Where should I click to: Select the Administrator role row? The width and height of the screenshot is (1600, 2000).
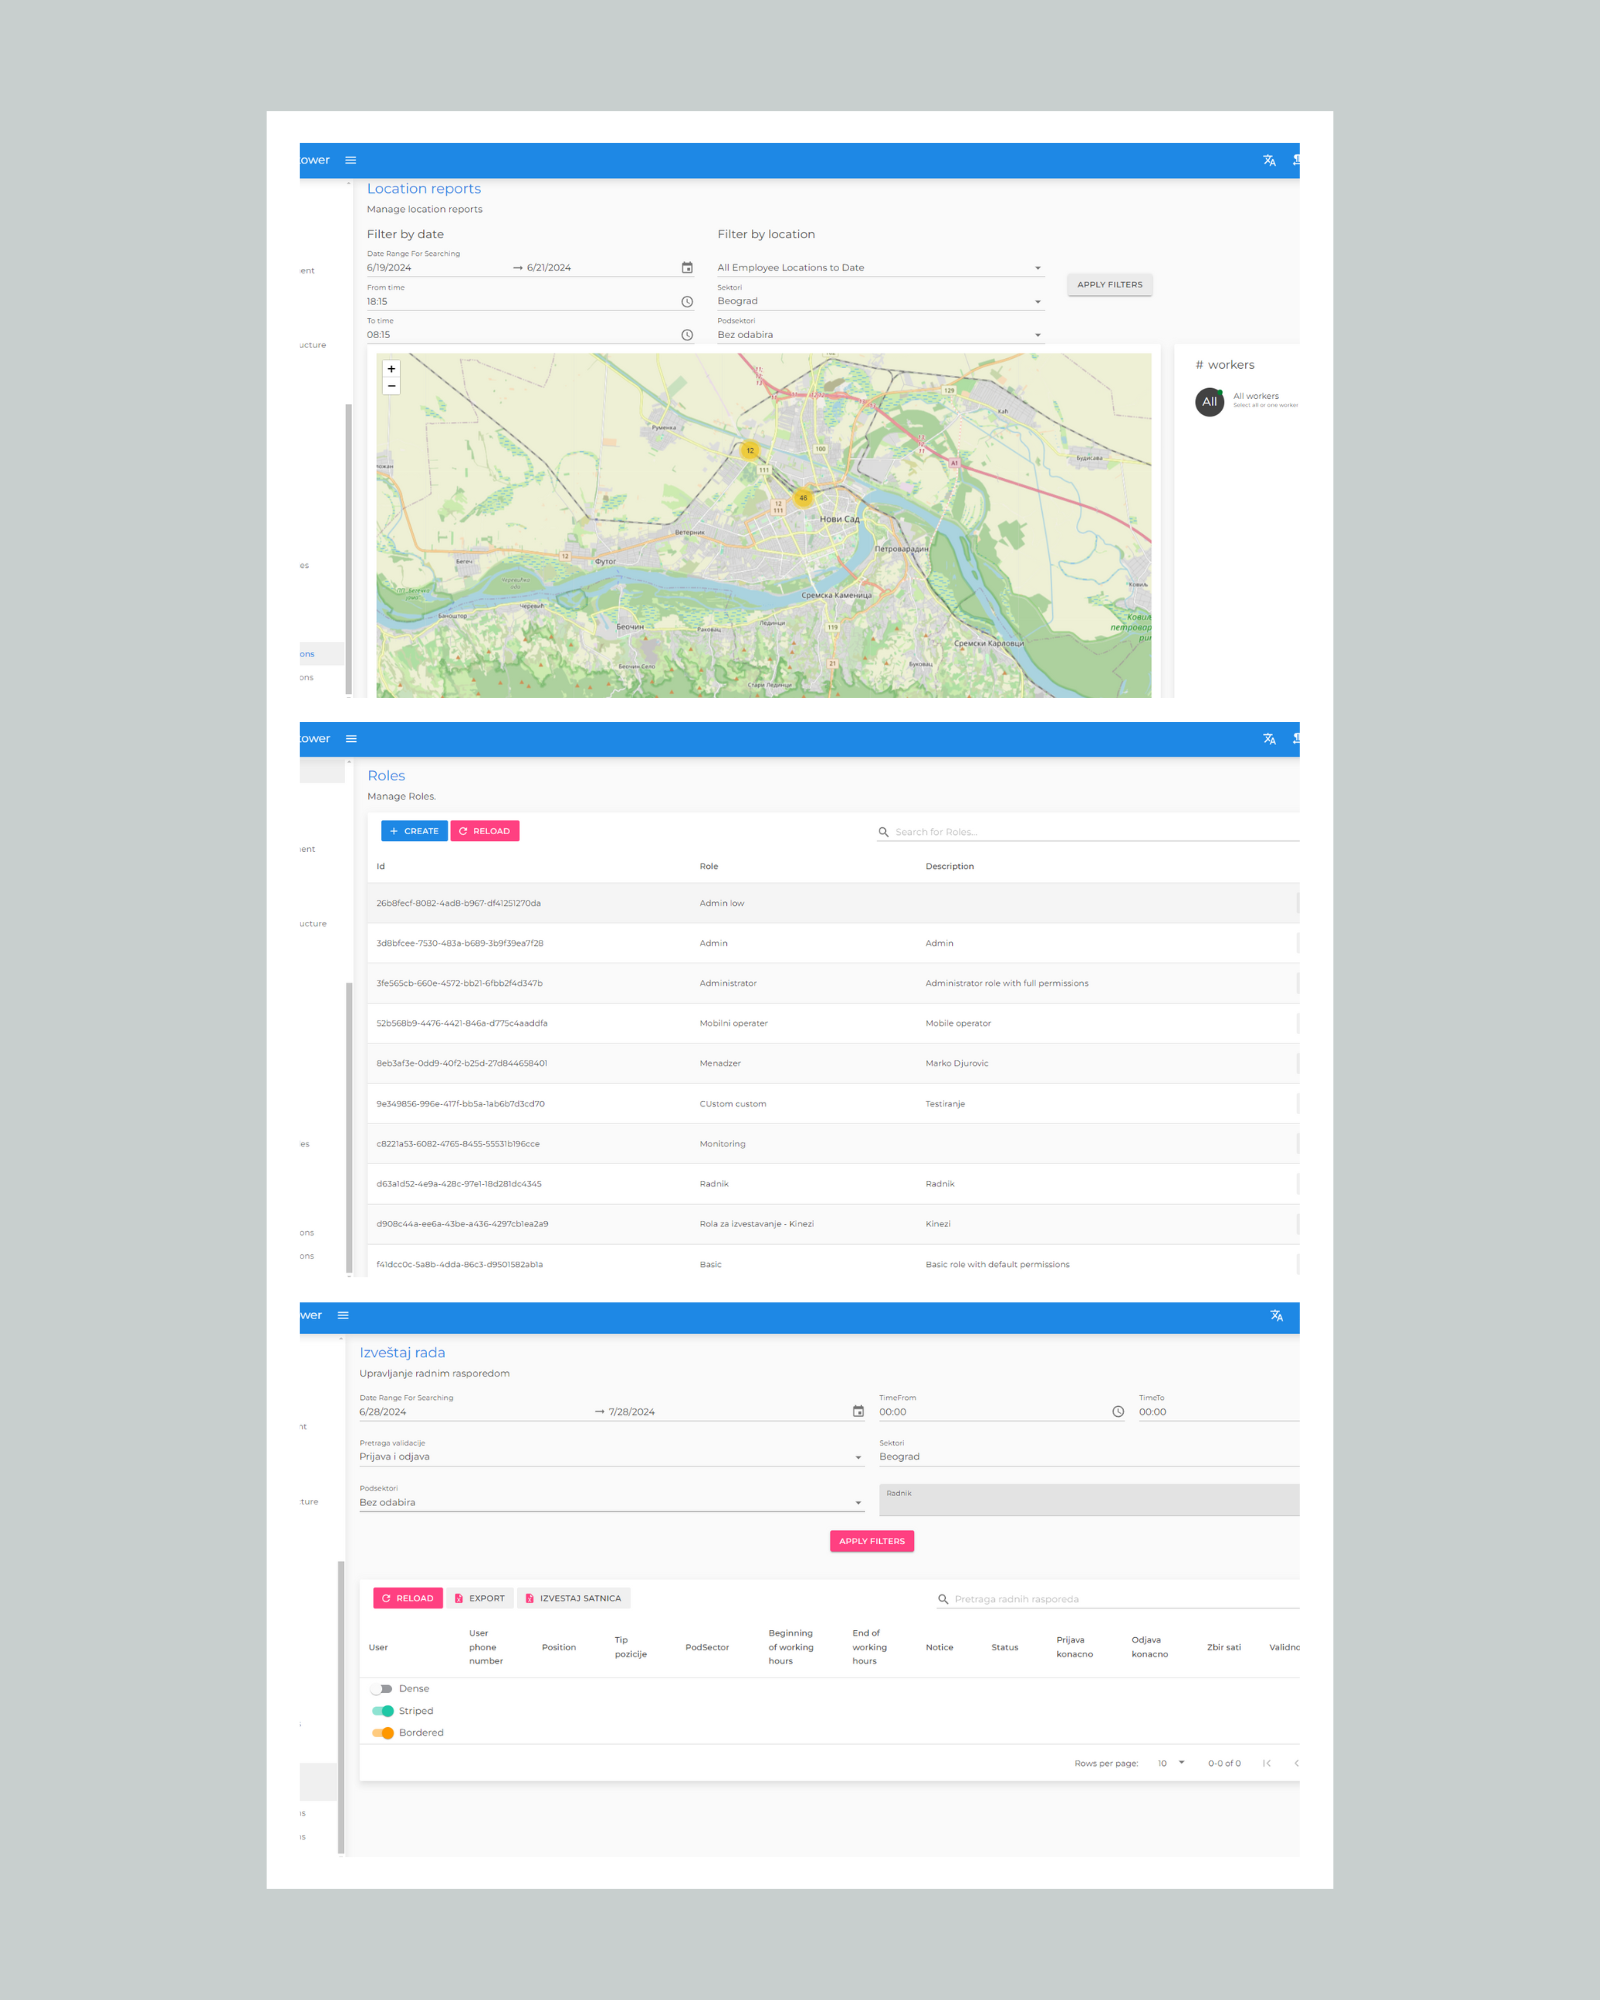click(x=728, y=984)
